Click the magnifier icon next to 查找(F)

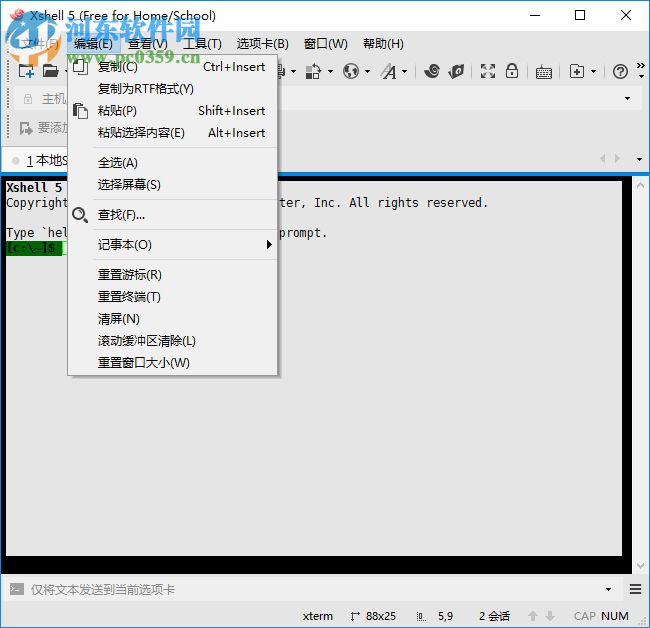tap(80, 215)
